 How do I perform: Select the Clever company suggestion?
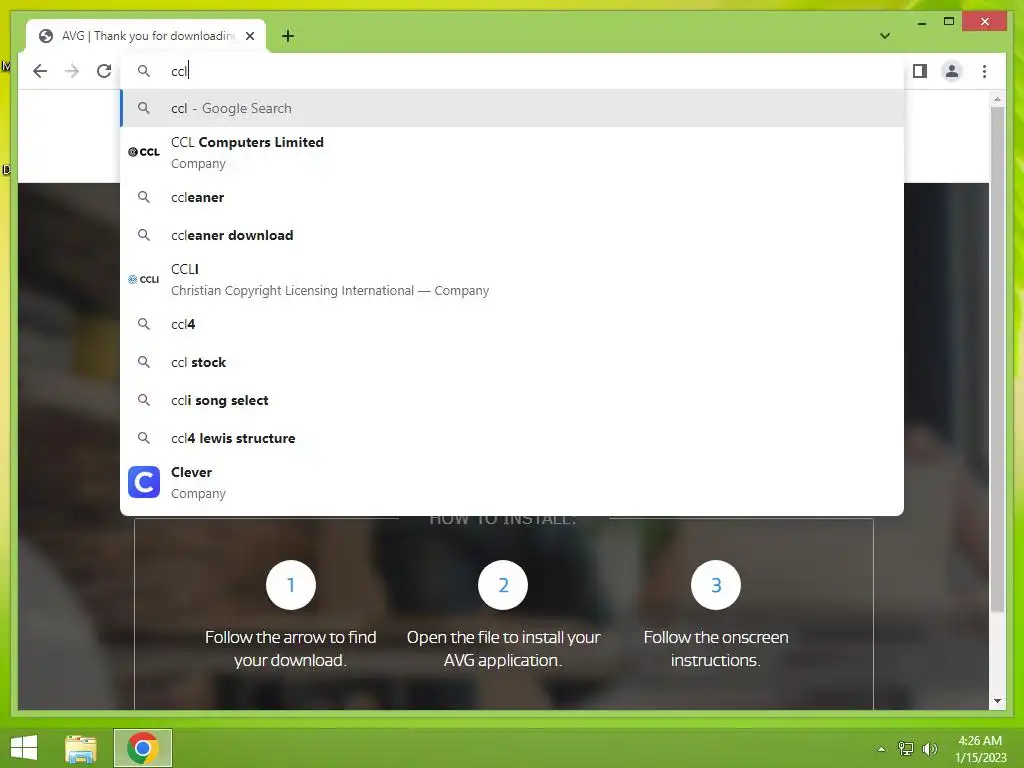coord(513,483)
